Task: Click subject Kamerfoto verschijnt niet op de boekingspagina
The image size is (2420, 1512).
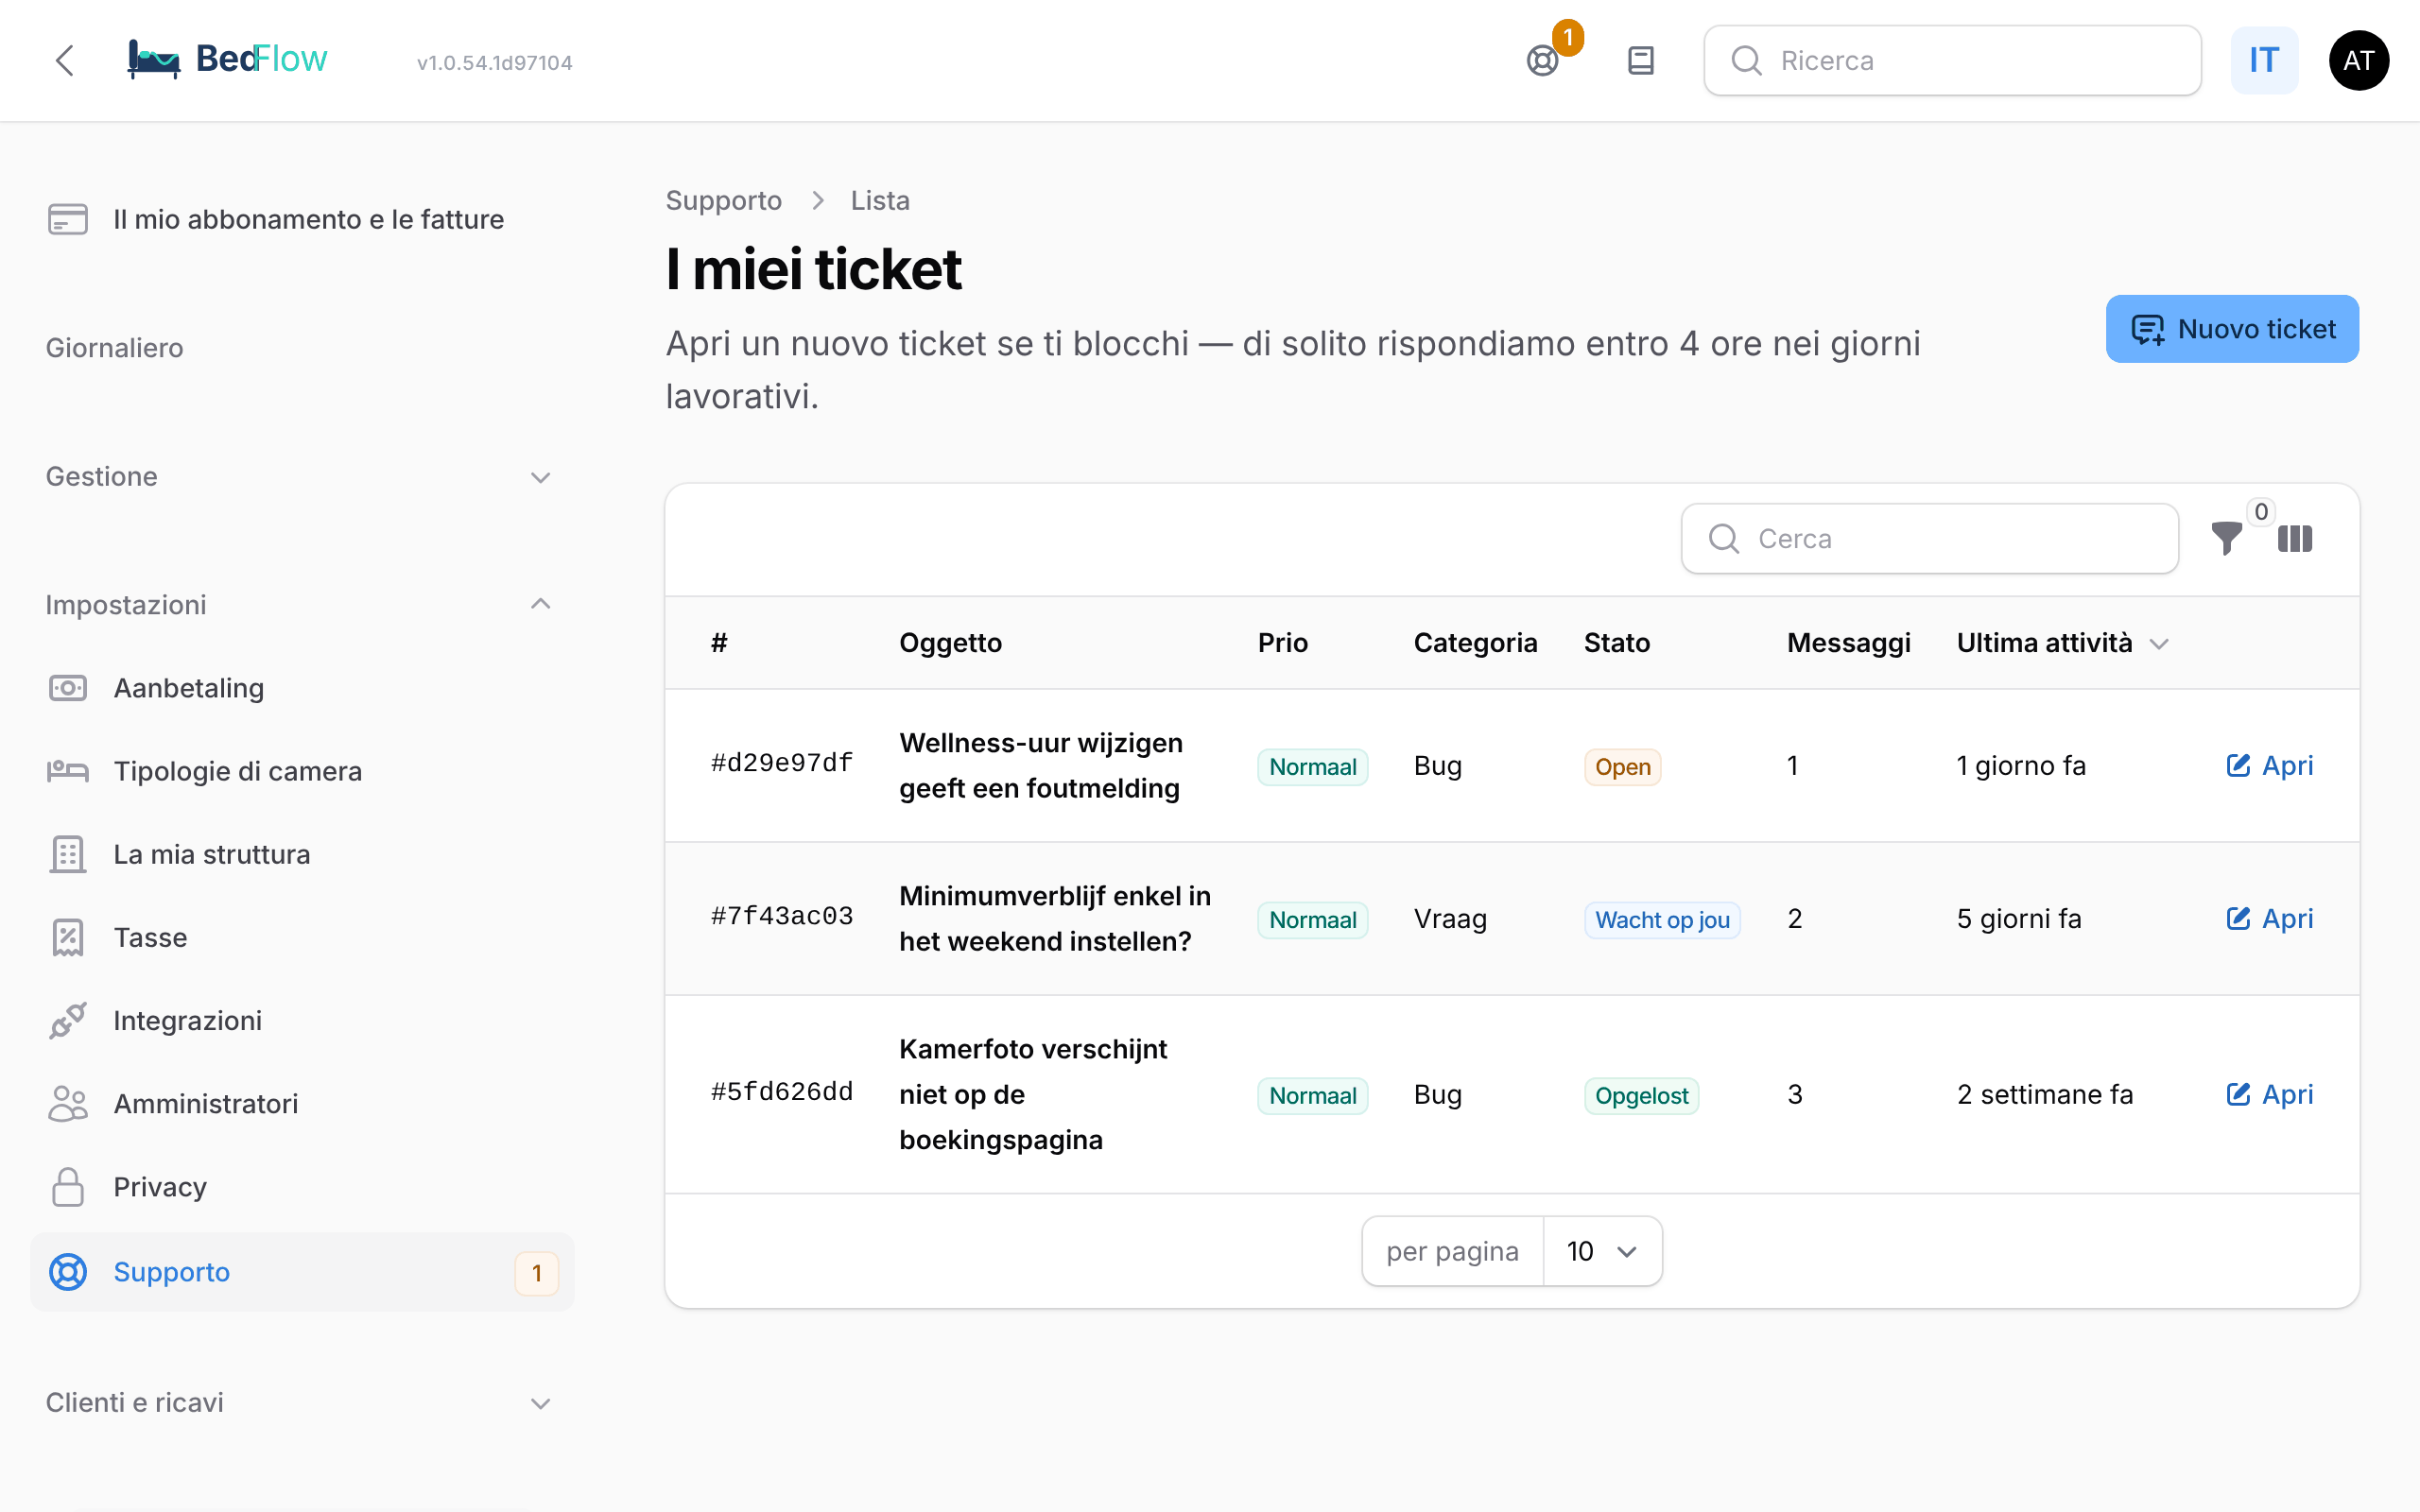Action: [x=1033, y=1095]
